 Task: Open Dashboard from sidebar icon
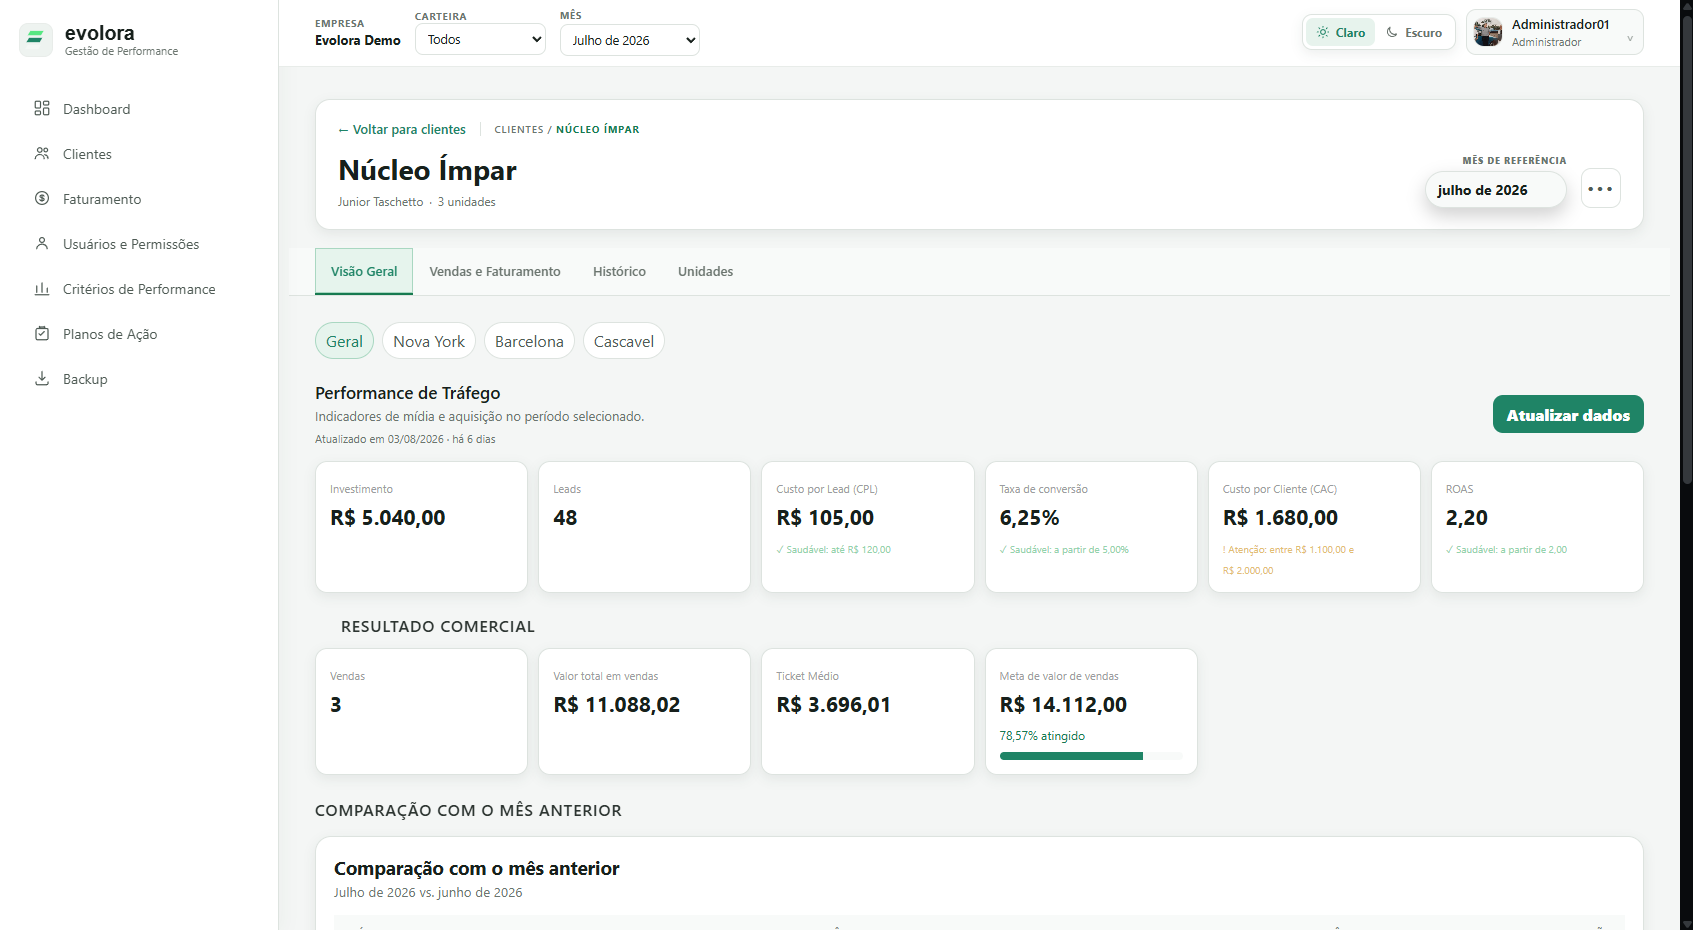pyautogui.click(x=42, y=108)
